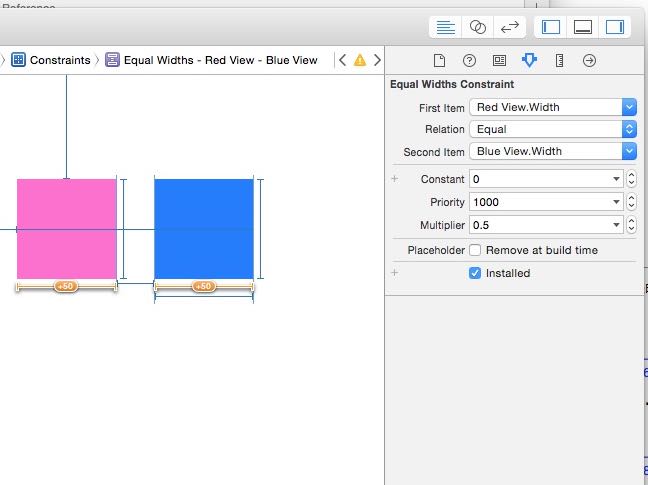Select the pink view height constraint

click(123, 229)
